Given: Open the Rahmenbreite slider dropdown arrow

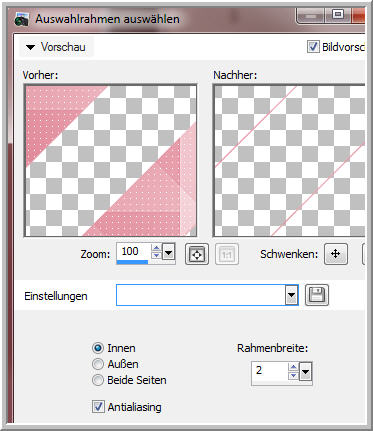Looking at the screenshot, I should pos(305,372).
